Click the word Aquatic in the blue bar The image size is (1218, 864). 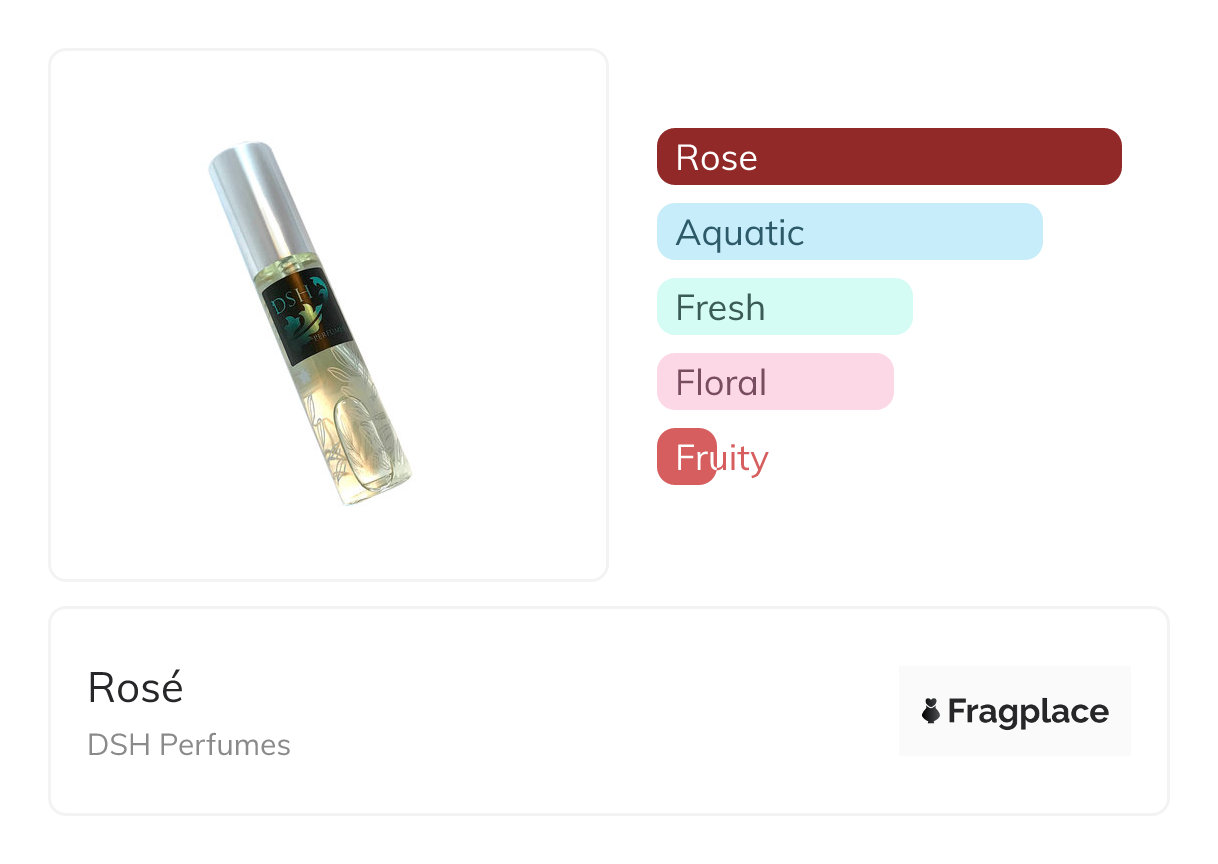click(x=740, y=233)
